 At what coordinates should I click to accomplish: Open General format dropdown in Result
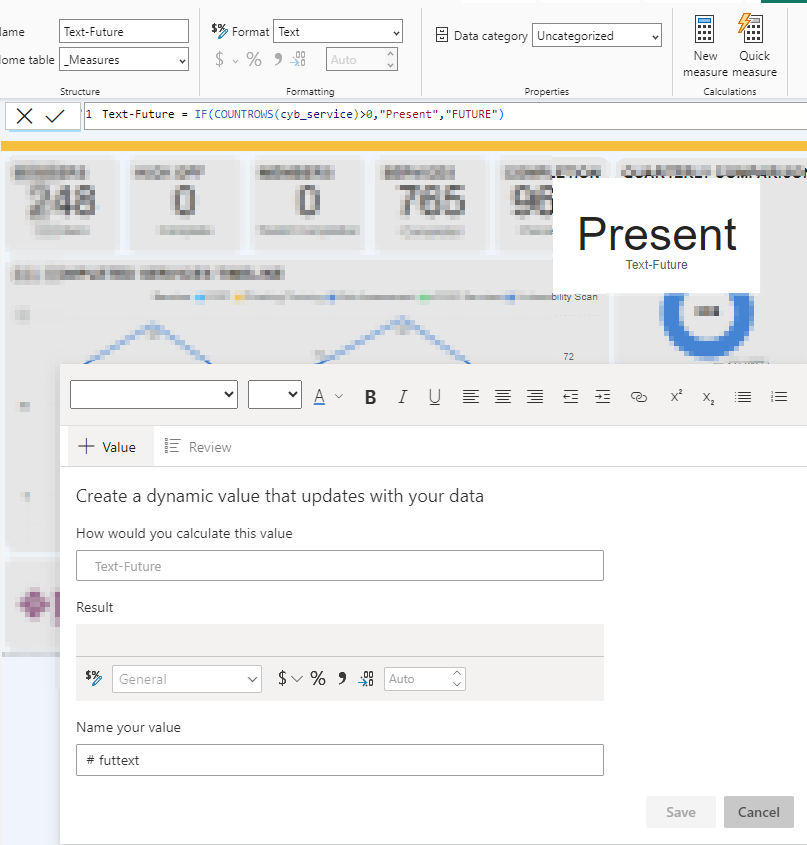pyautogui.click(x=187, y=679)
